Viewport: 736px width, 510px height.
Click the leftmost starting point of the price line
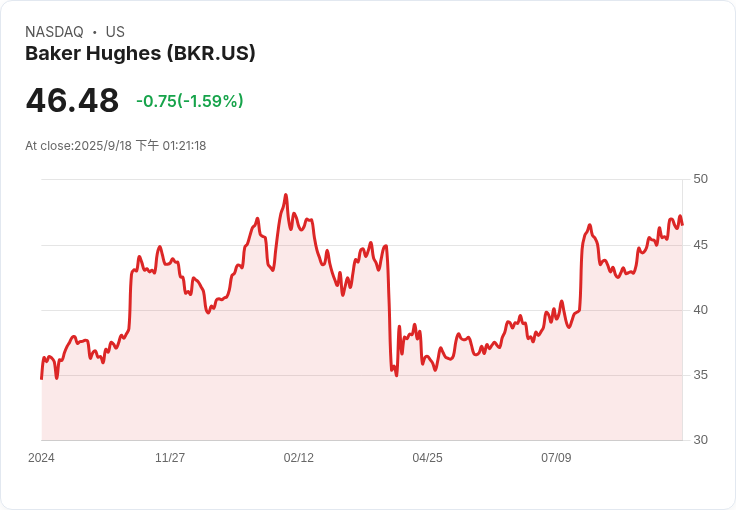coord(42,378)
